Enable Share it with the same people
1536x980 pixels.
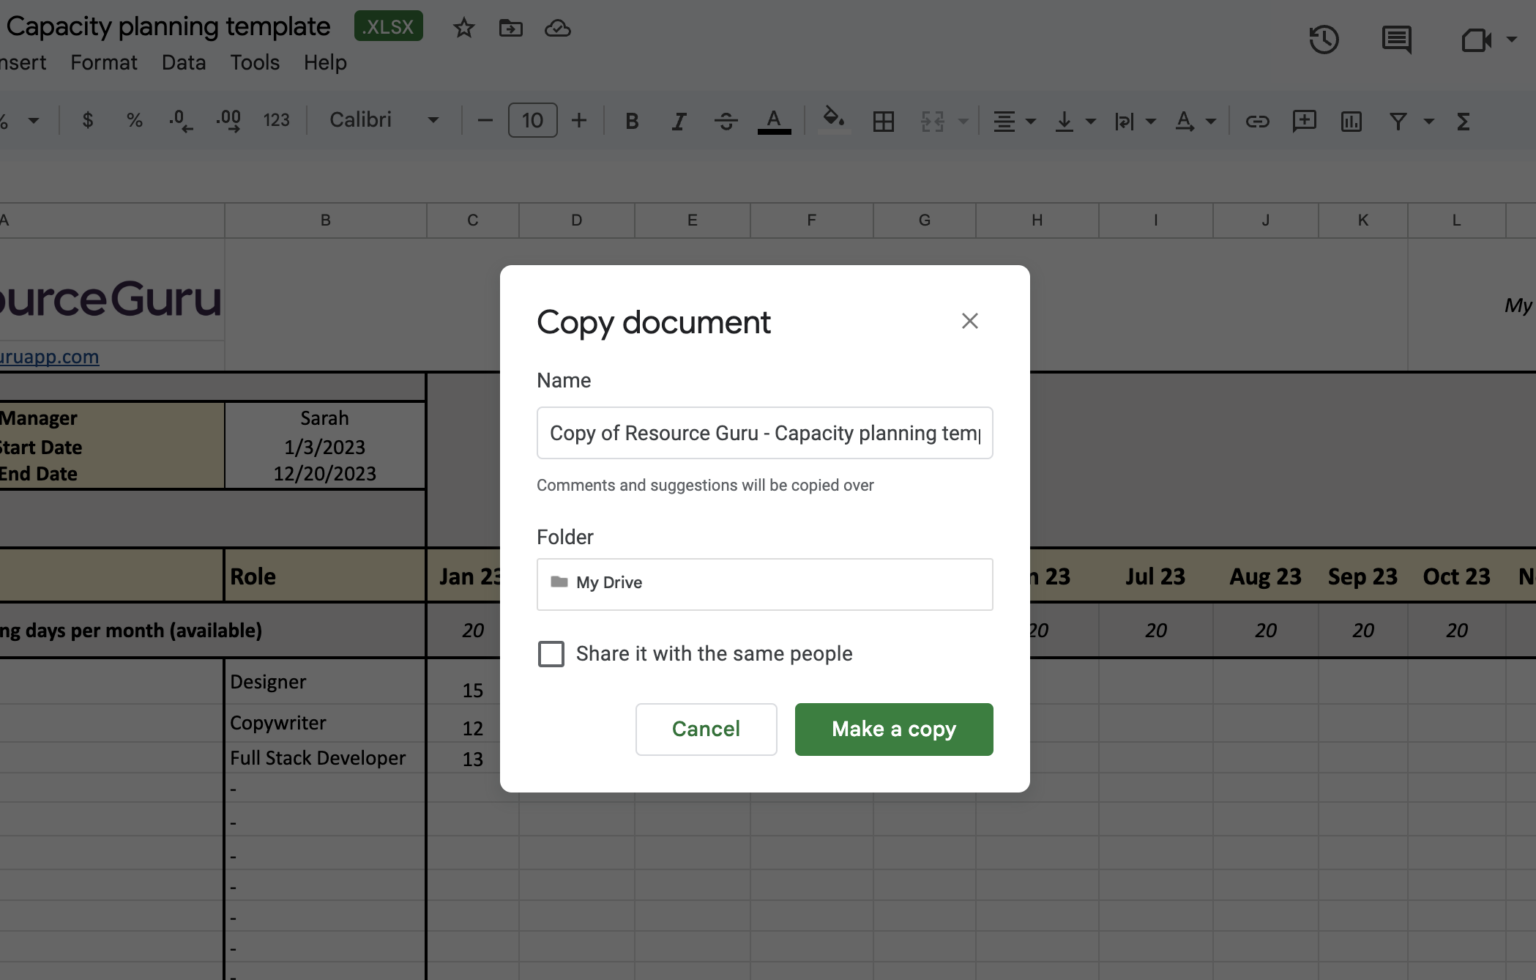tap(551, 653)
